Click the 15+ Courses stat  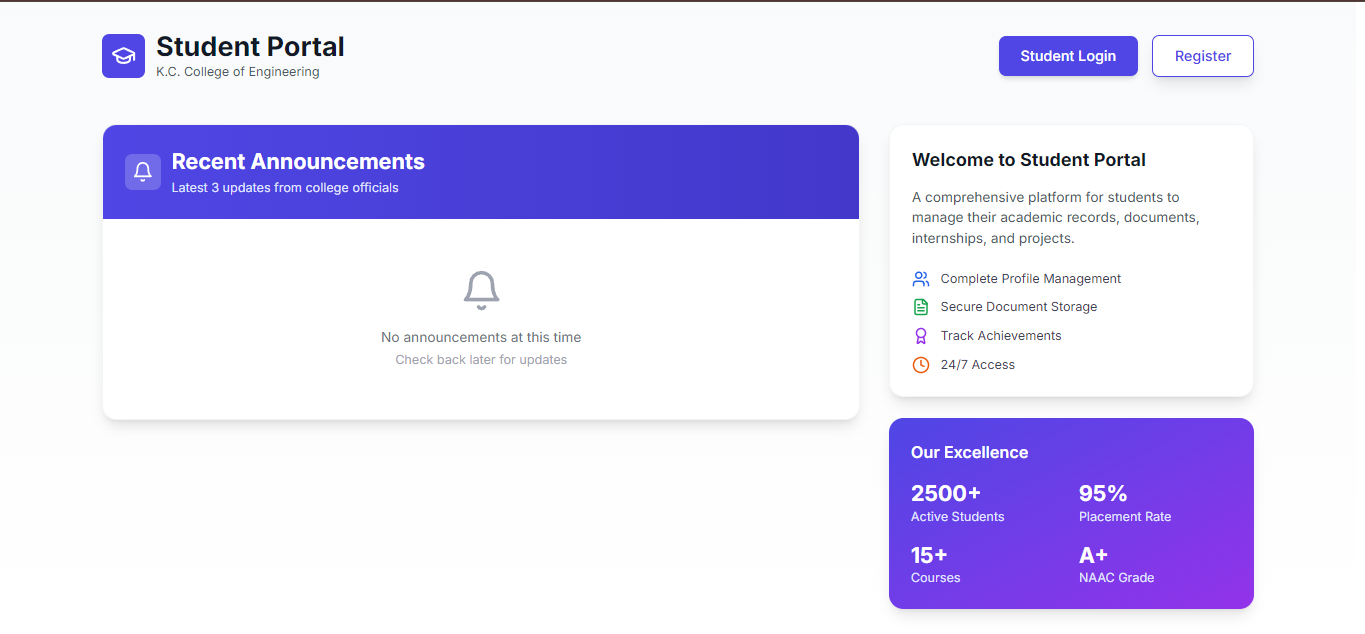[x=935, y=564]
